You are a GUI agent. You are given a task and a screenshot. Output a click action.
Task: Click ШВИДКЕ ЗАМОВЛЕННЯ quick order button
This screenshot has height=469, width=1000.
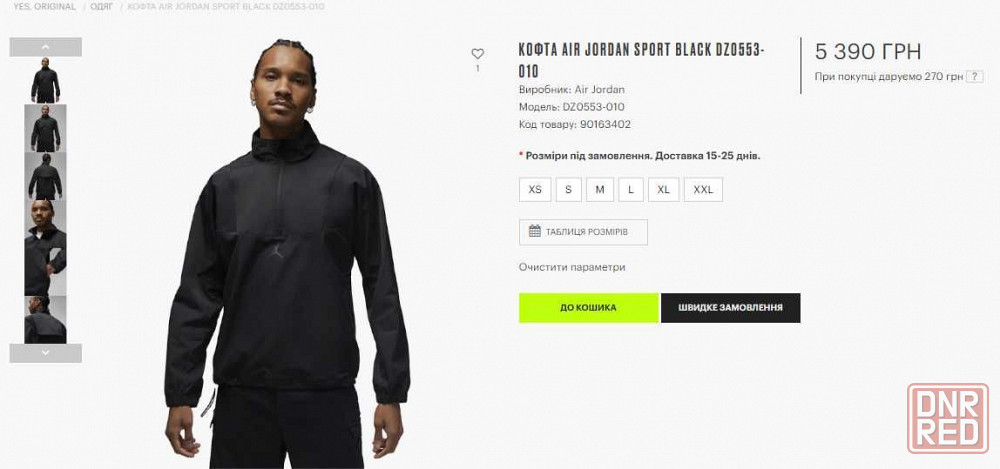(730, 308)
